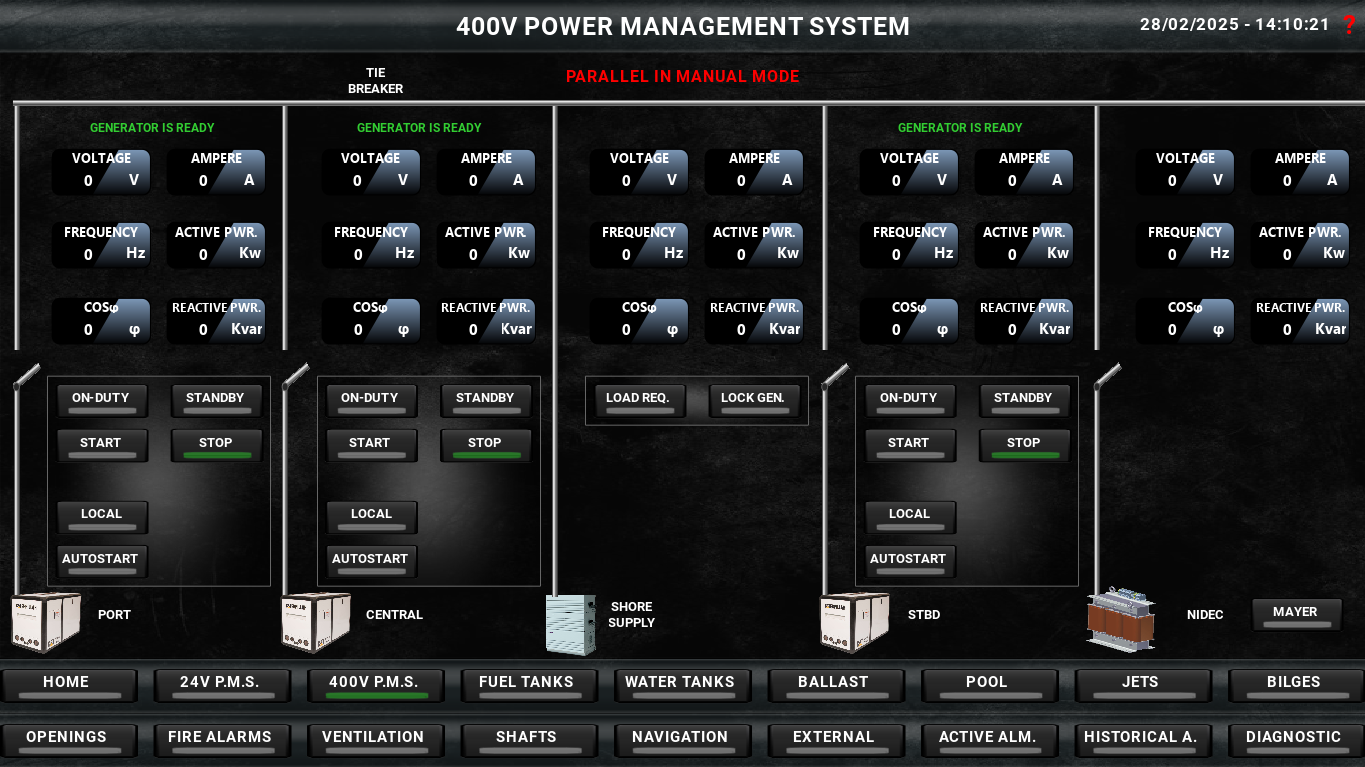The height and width of the screenshot is (767, 1365).
Task: Start the PORT generator
Action: [101, 446]
